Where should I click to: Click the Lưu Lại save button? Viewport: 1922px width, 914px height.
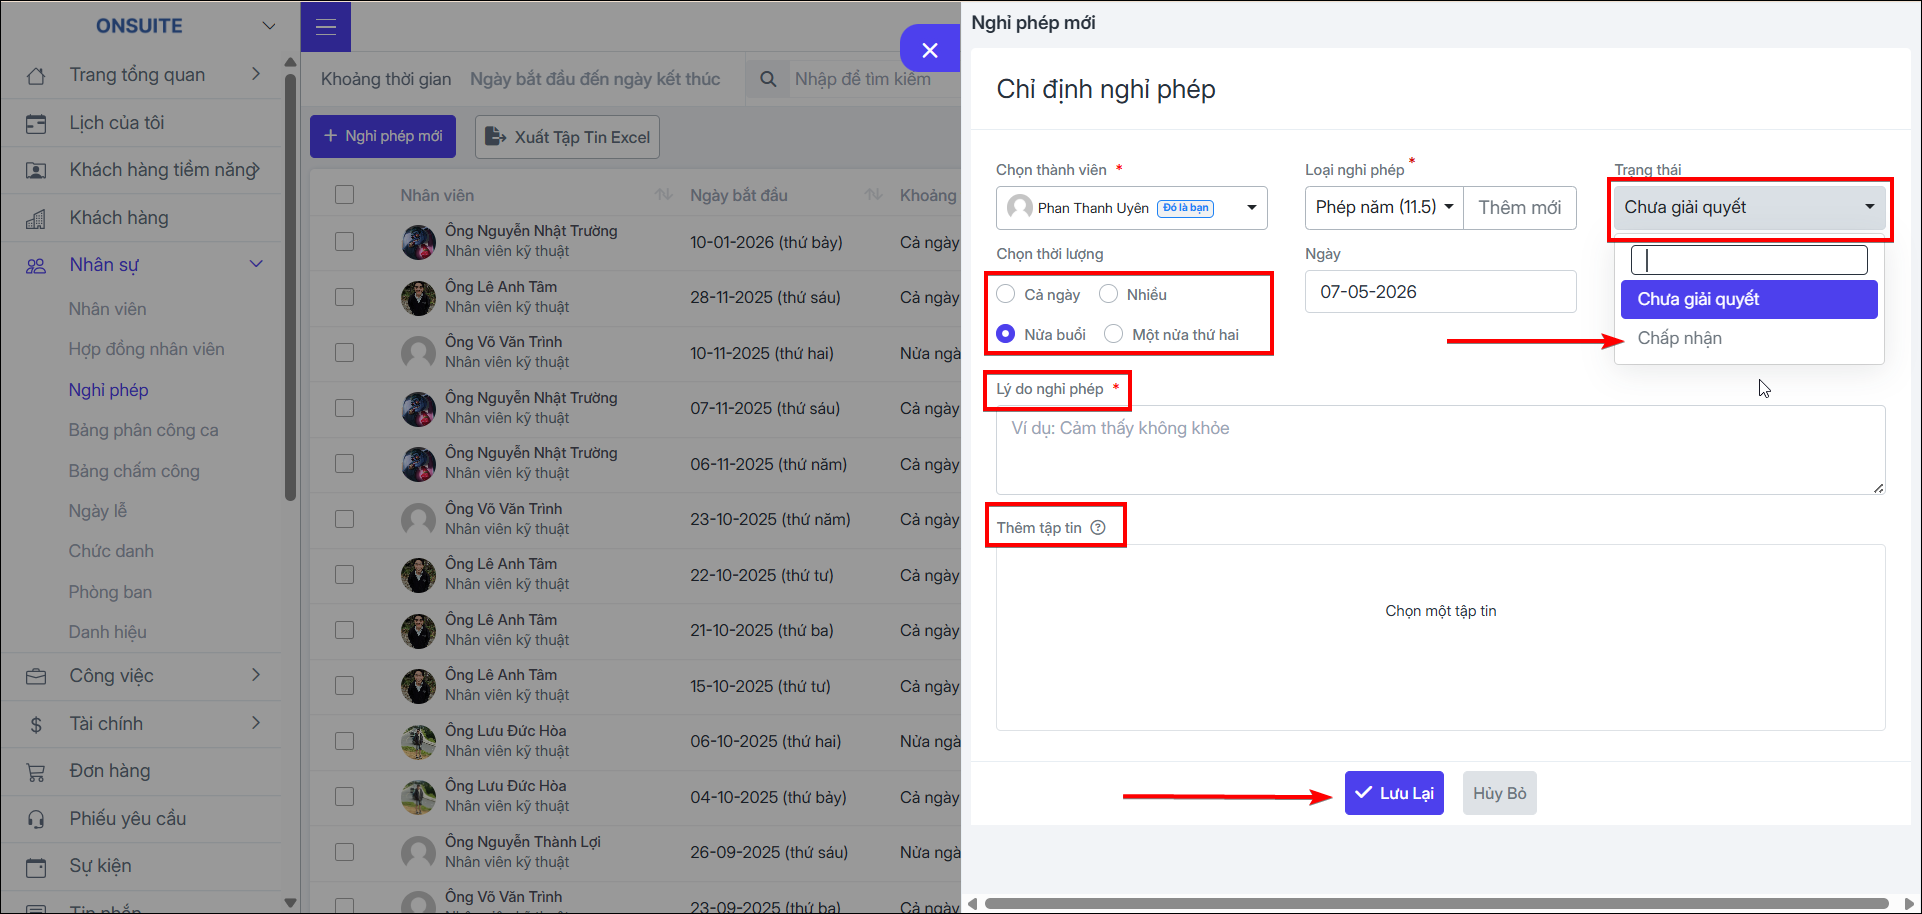1394,793
